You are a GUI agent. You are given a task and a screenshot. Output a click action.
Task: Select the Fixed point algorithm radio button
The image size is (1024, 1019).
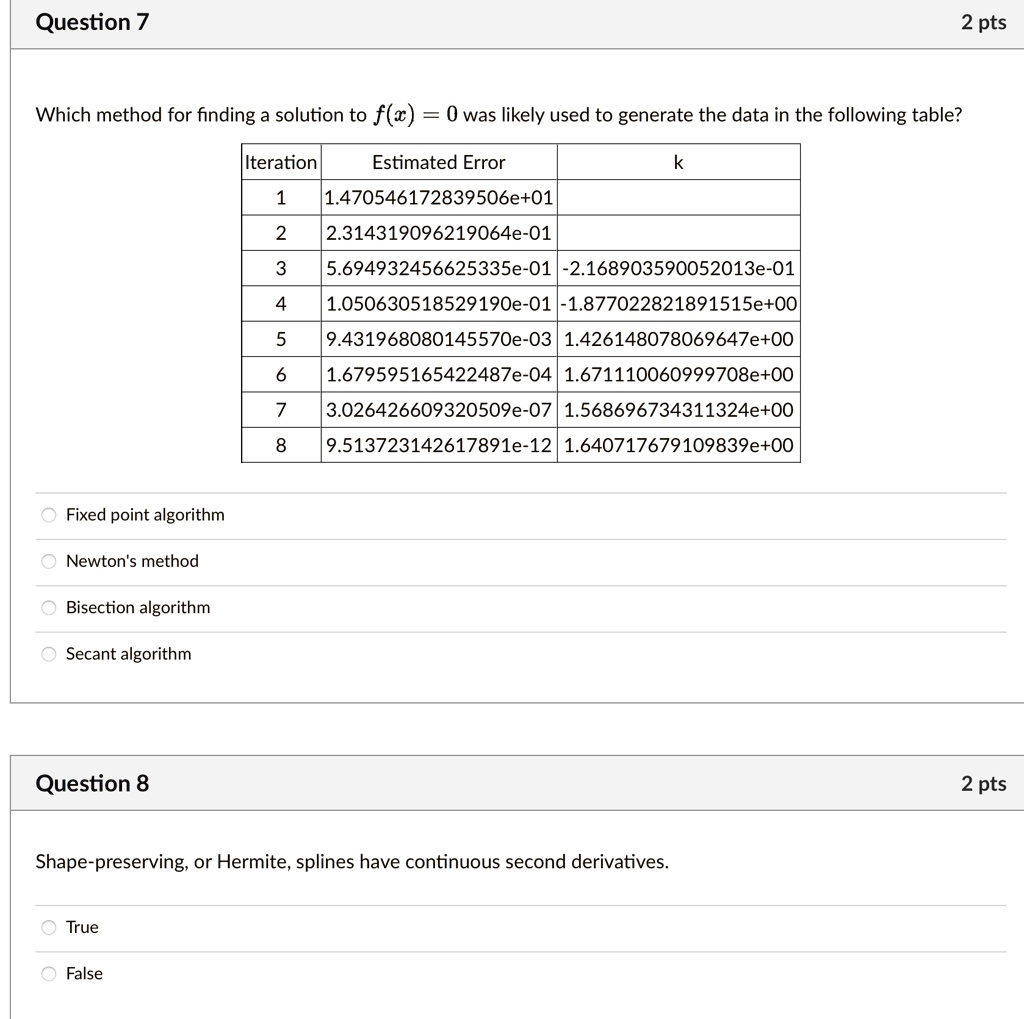click(x=48, y=515)
